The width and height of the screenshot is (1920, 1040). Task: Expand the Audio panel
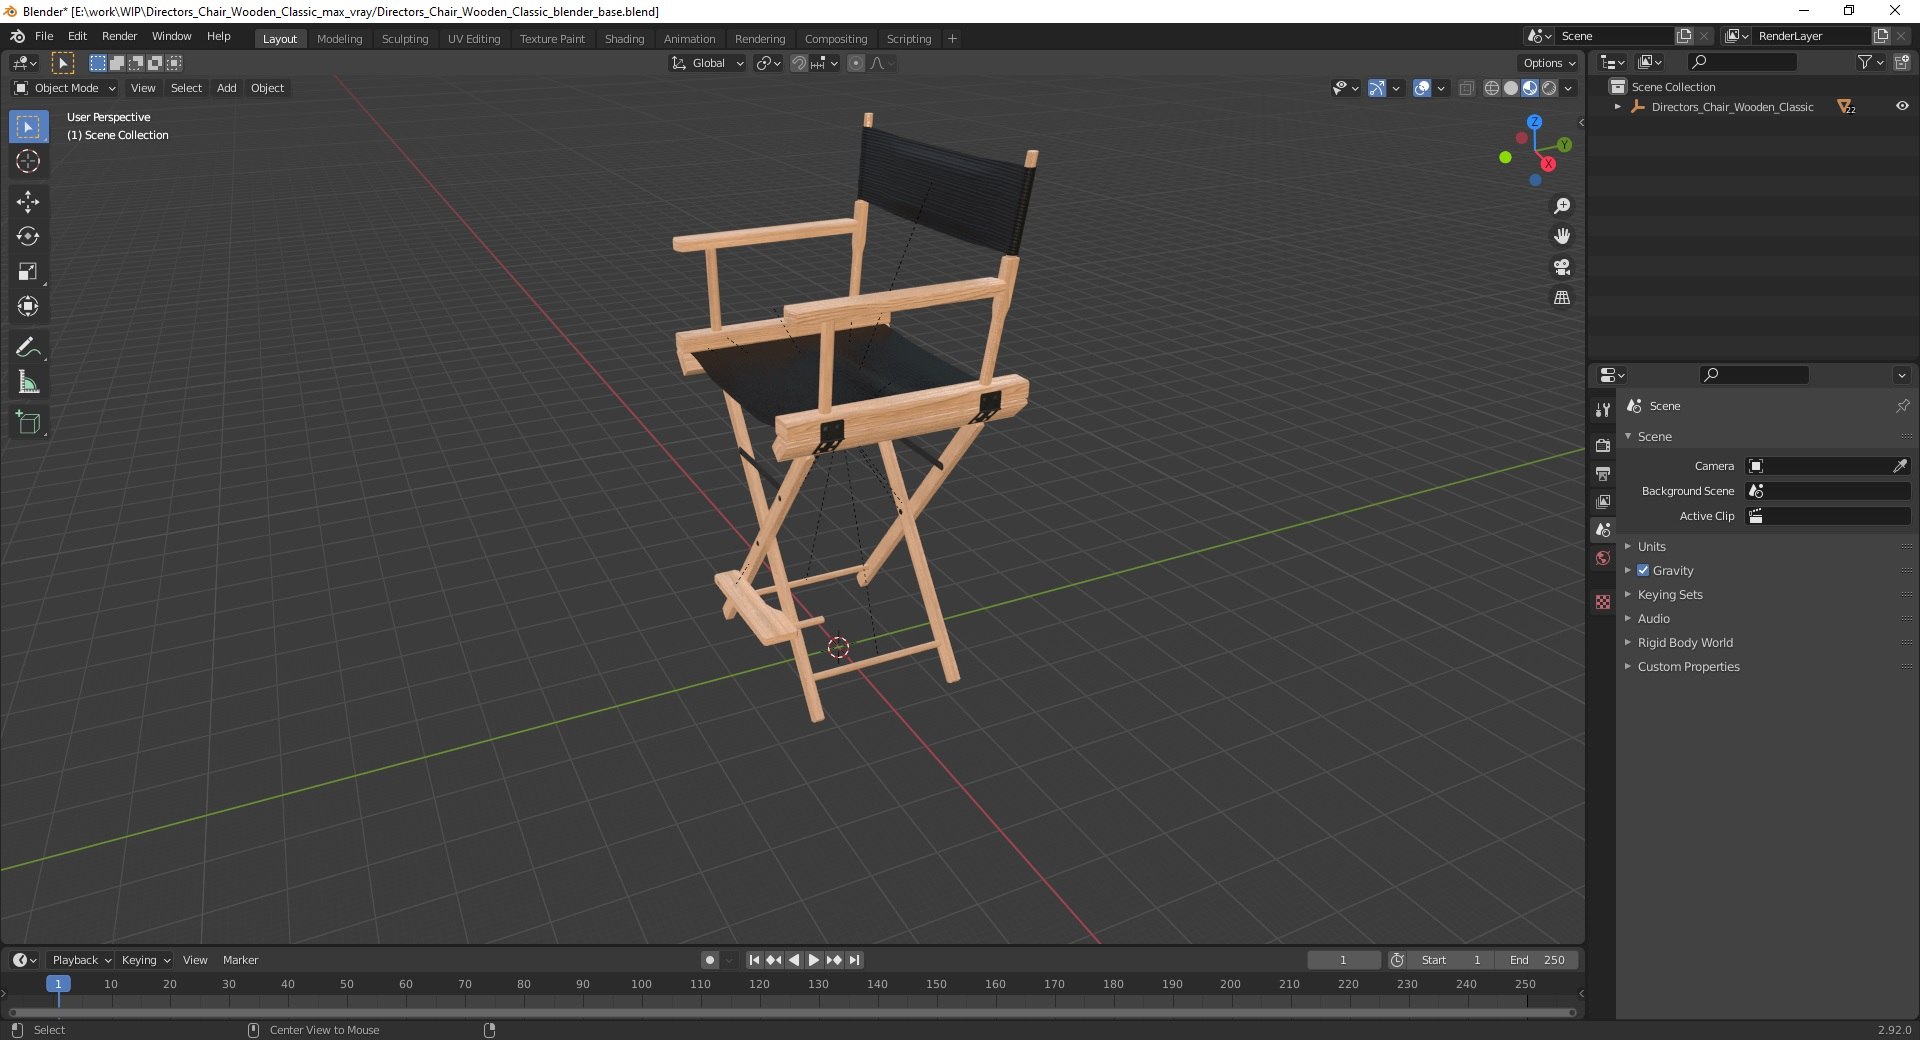(1654, 618)
